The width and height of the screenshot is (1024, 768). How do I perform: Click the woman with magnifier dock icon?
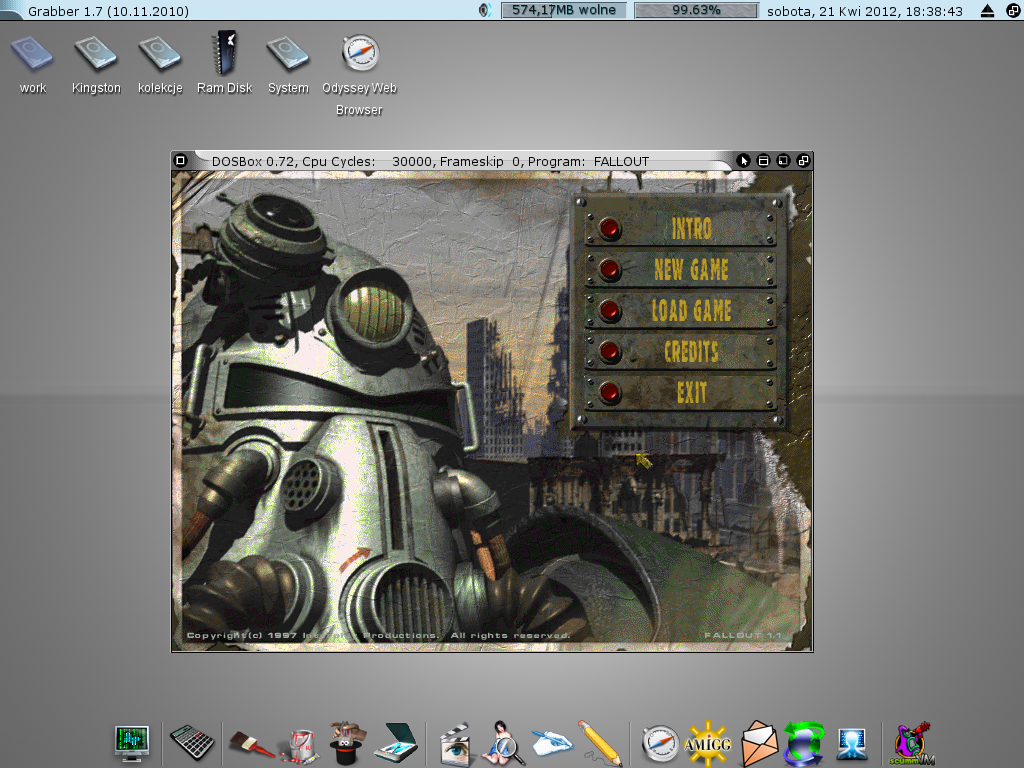point(503,743)
